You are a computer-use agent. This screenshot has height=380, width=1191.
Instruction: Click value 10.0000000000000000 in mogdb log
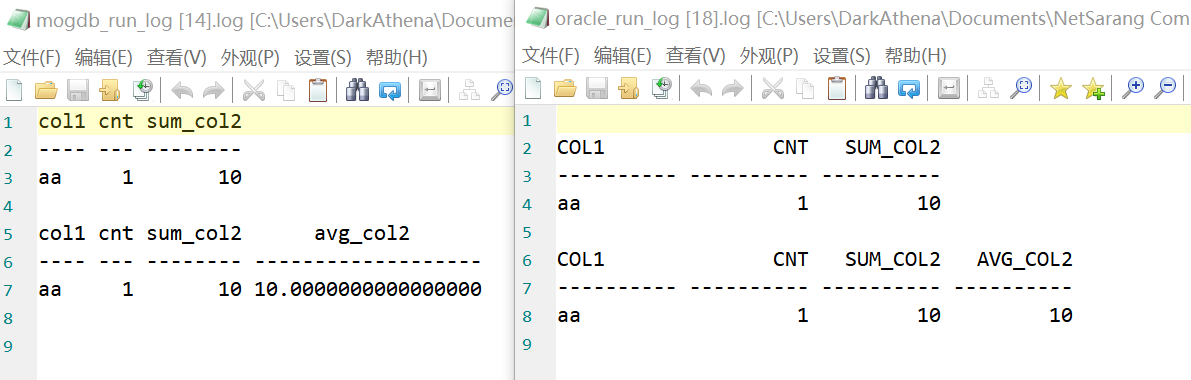368,290
